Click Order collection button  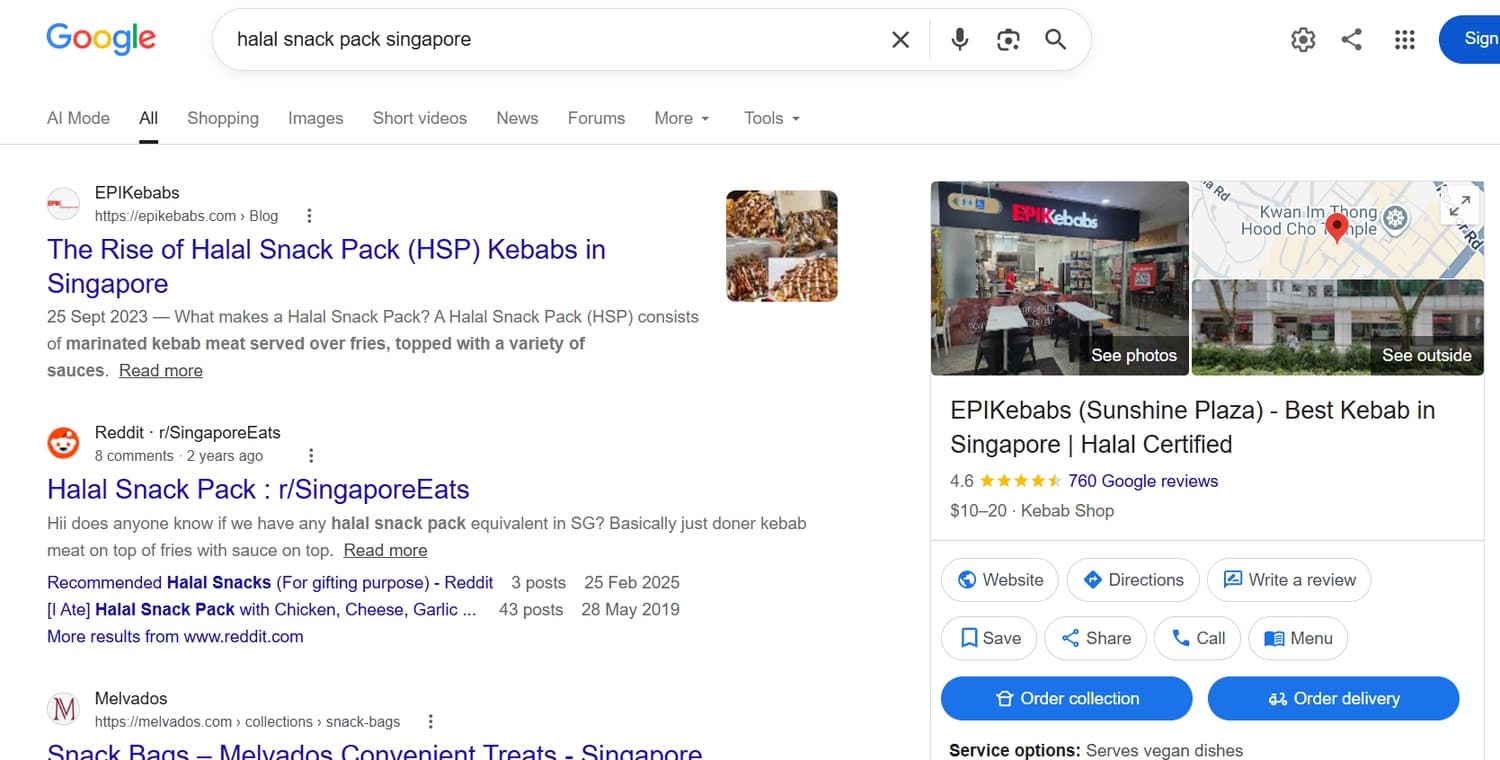[x=1067, y=698]
